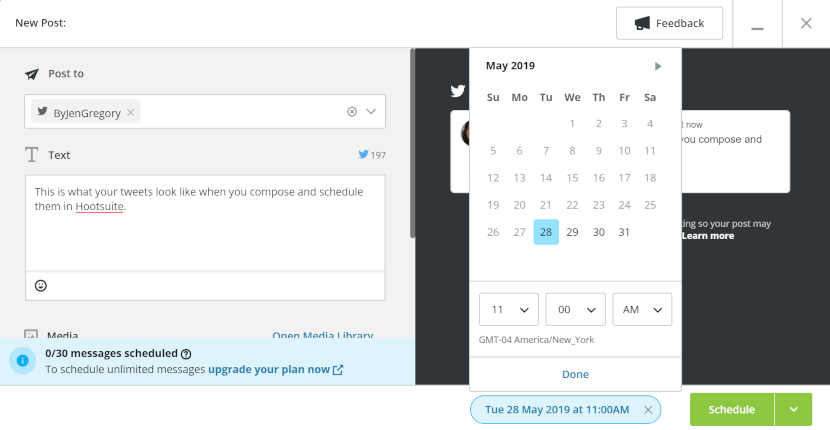Clear all selected profiles circled x
830x430 pixels.
pos(352,112)
